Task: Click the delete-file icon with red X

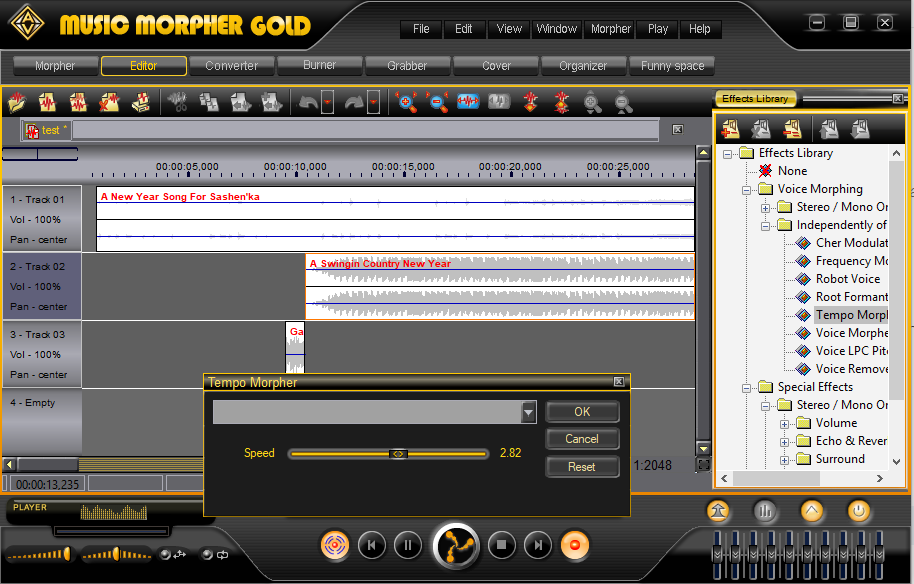Action: pos(109,103)
